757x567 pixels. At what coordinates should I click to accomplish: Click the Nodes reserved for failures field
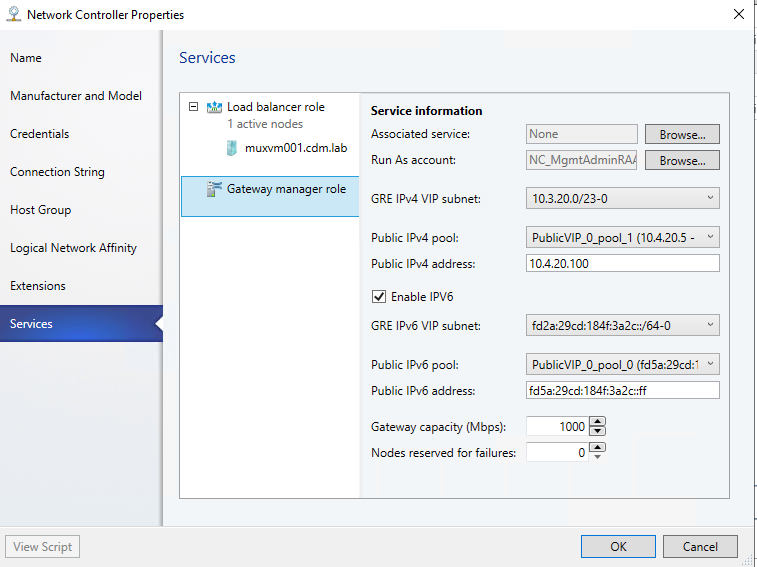point(557,452)
